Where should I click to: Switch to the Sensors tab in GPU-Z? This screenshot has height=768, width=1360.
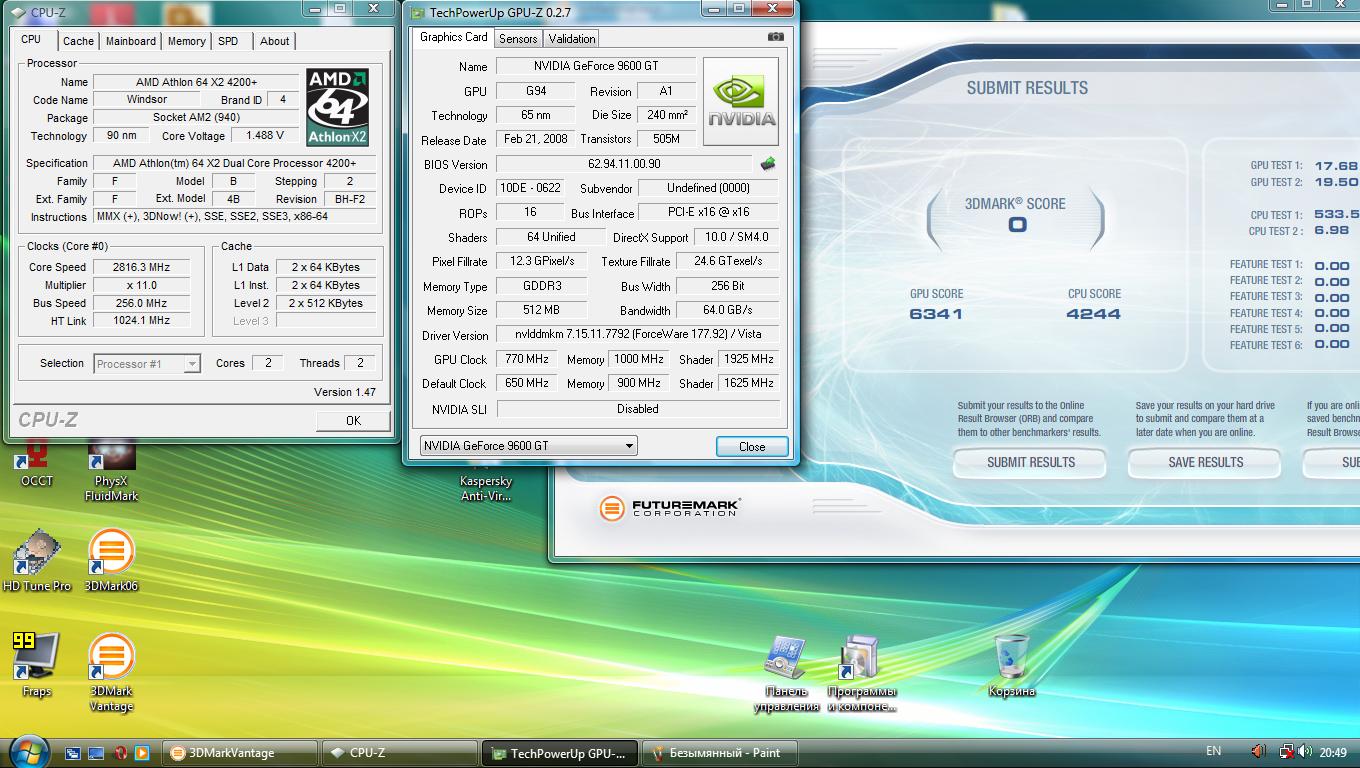[518, 39]
